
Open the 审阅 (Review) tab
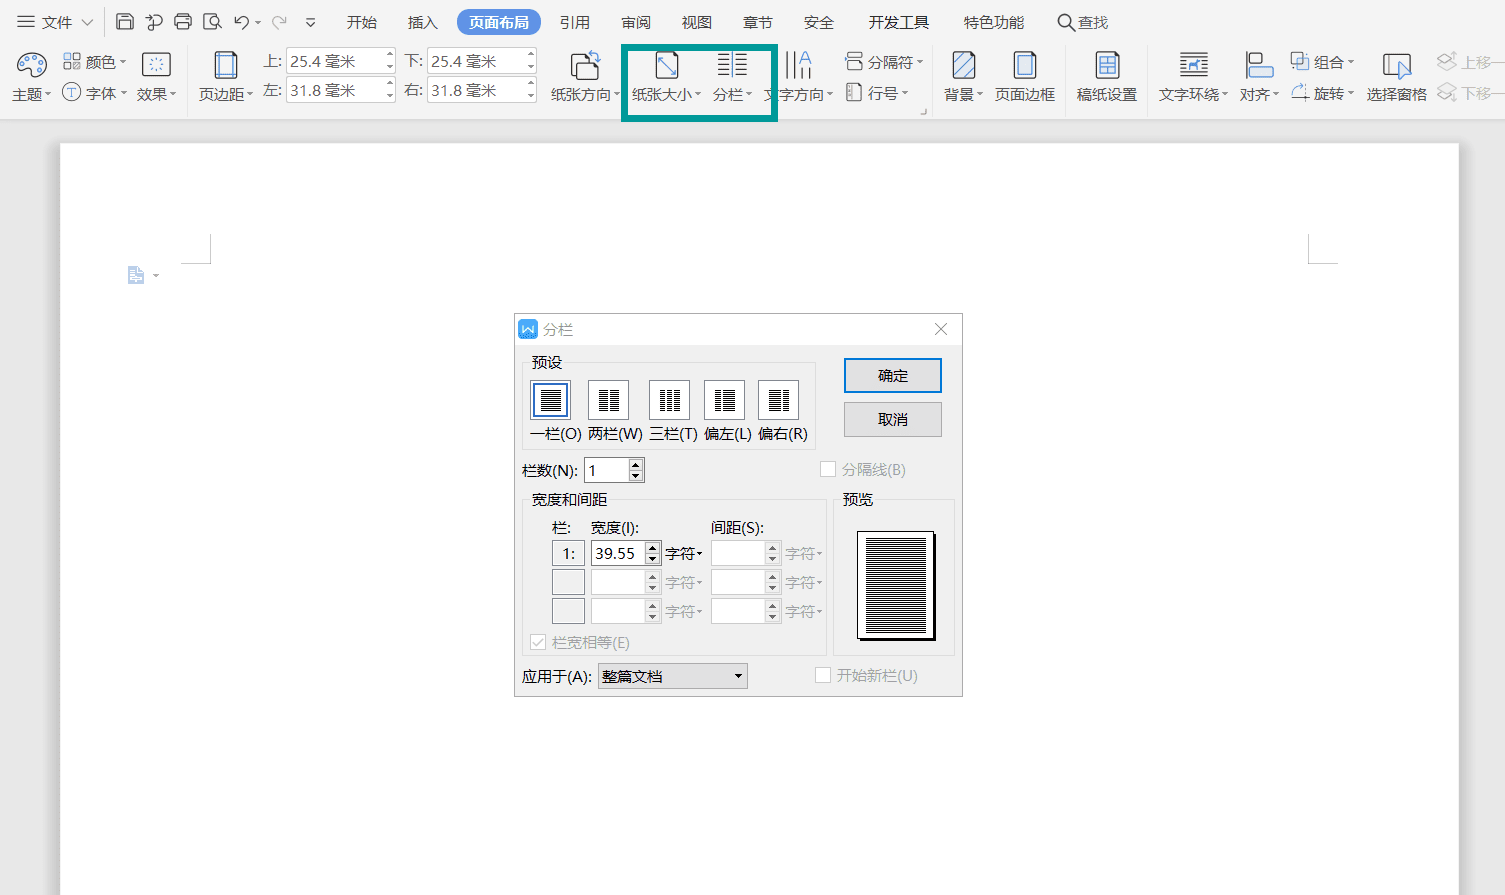pos(636,21)
